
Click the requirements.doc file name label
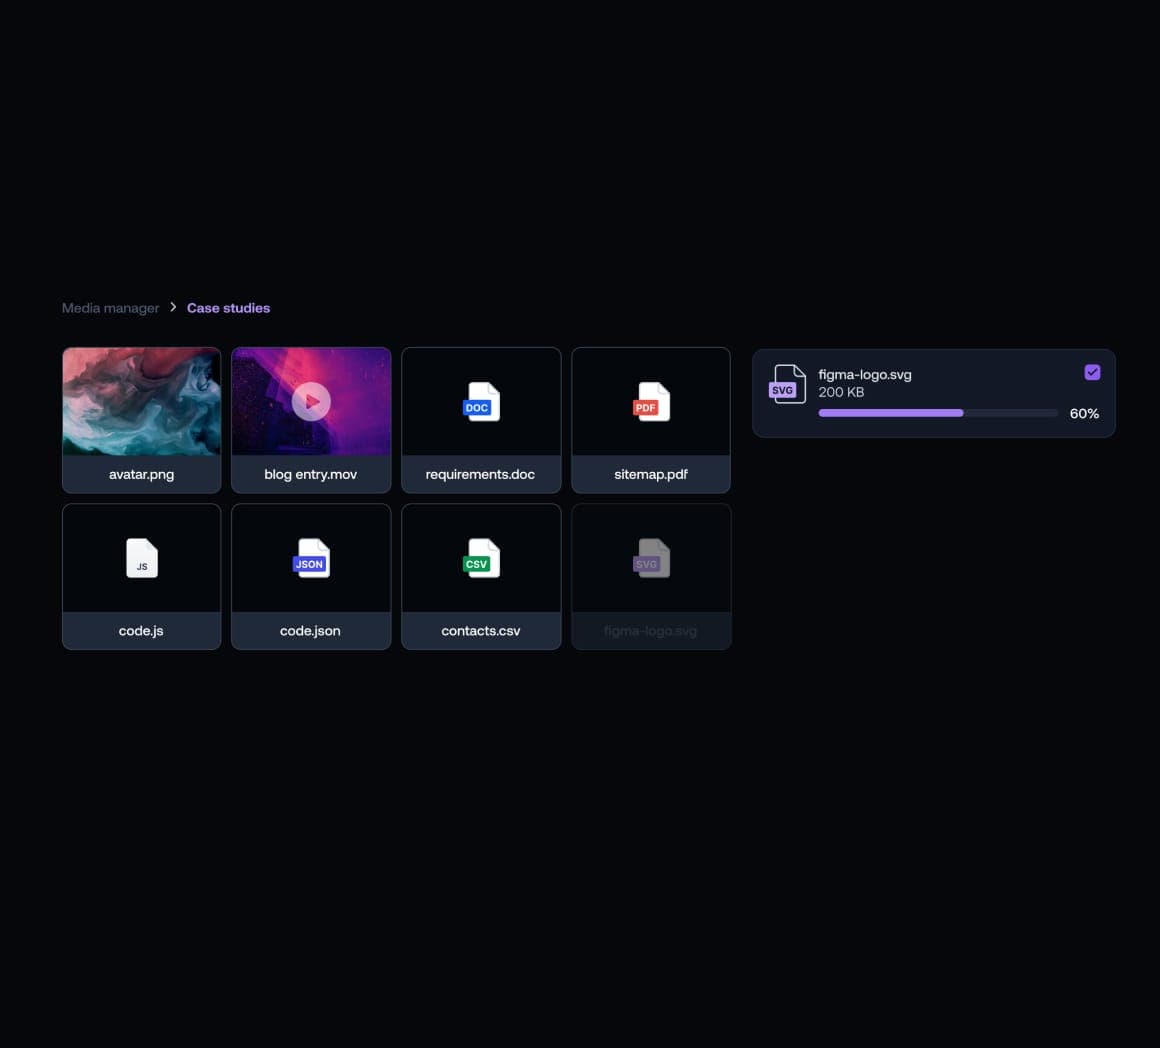tap(480, 474)
